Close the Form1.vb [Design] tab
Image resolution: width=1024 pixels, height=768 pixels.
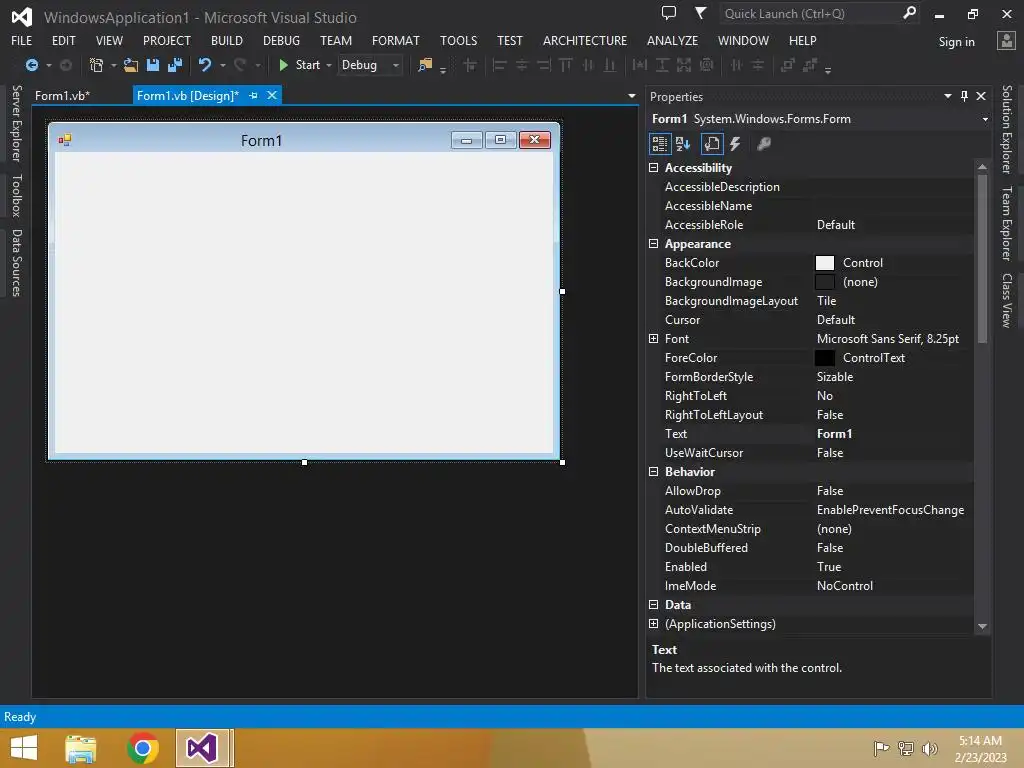point(272,95)
